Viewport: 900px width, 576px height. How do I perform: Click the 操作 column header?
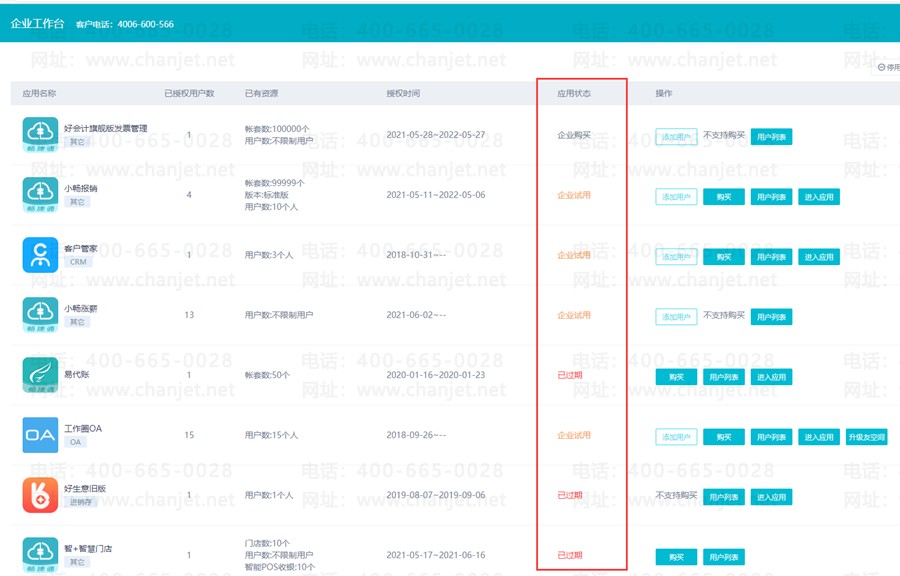coord(664,93)
